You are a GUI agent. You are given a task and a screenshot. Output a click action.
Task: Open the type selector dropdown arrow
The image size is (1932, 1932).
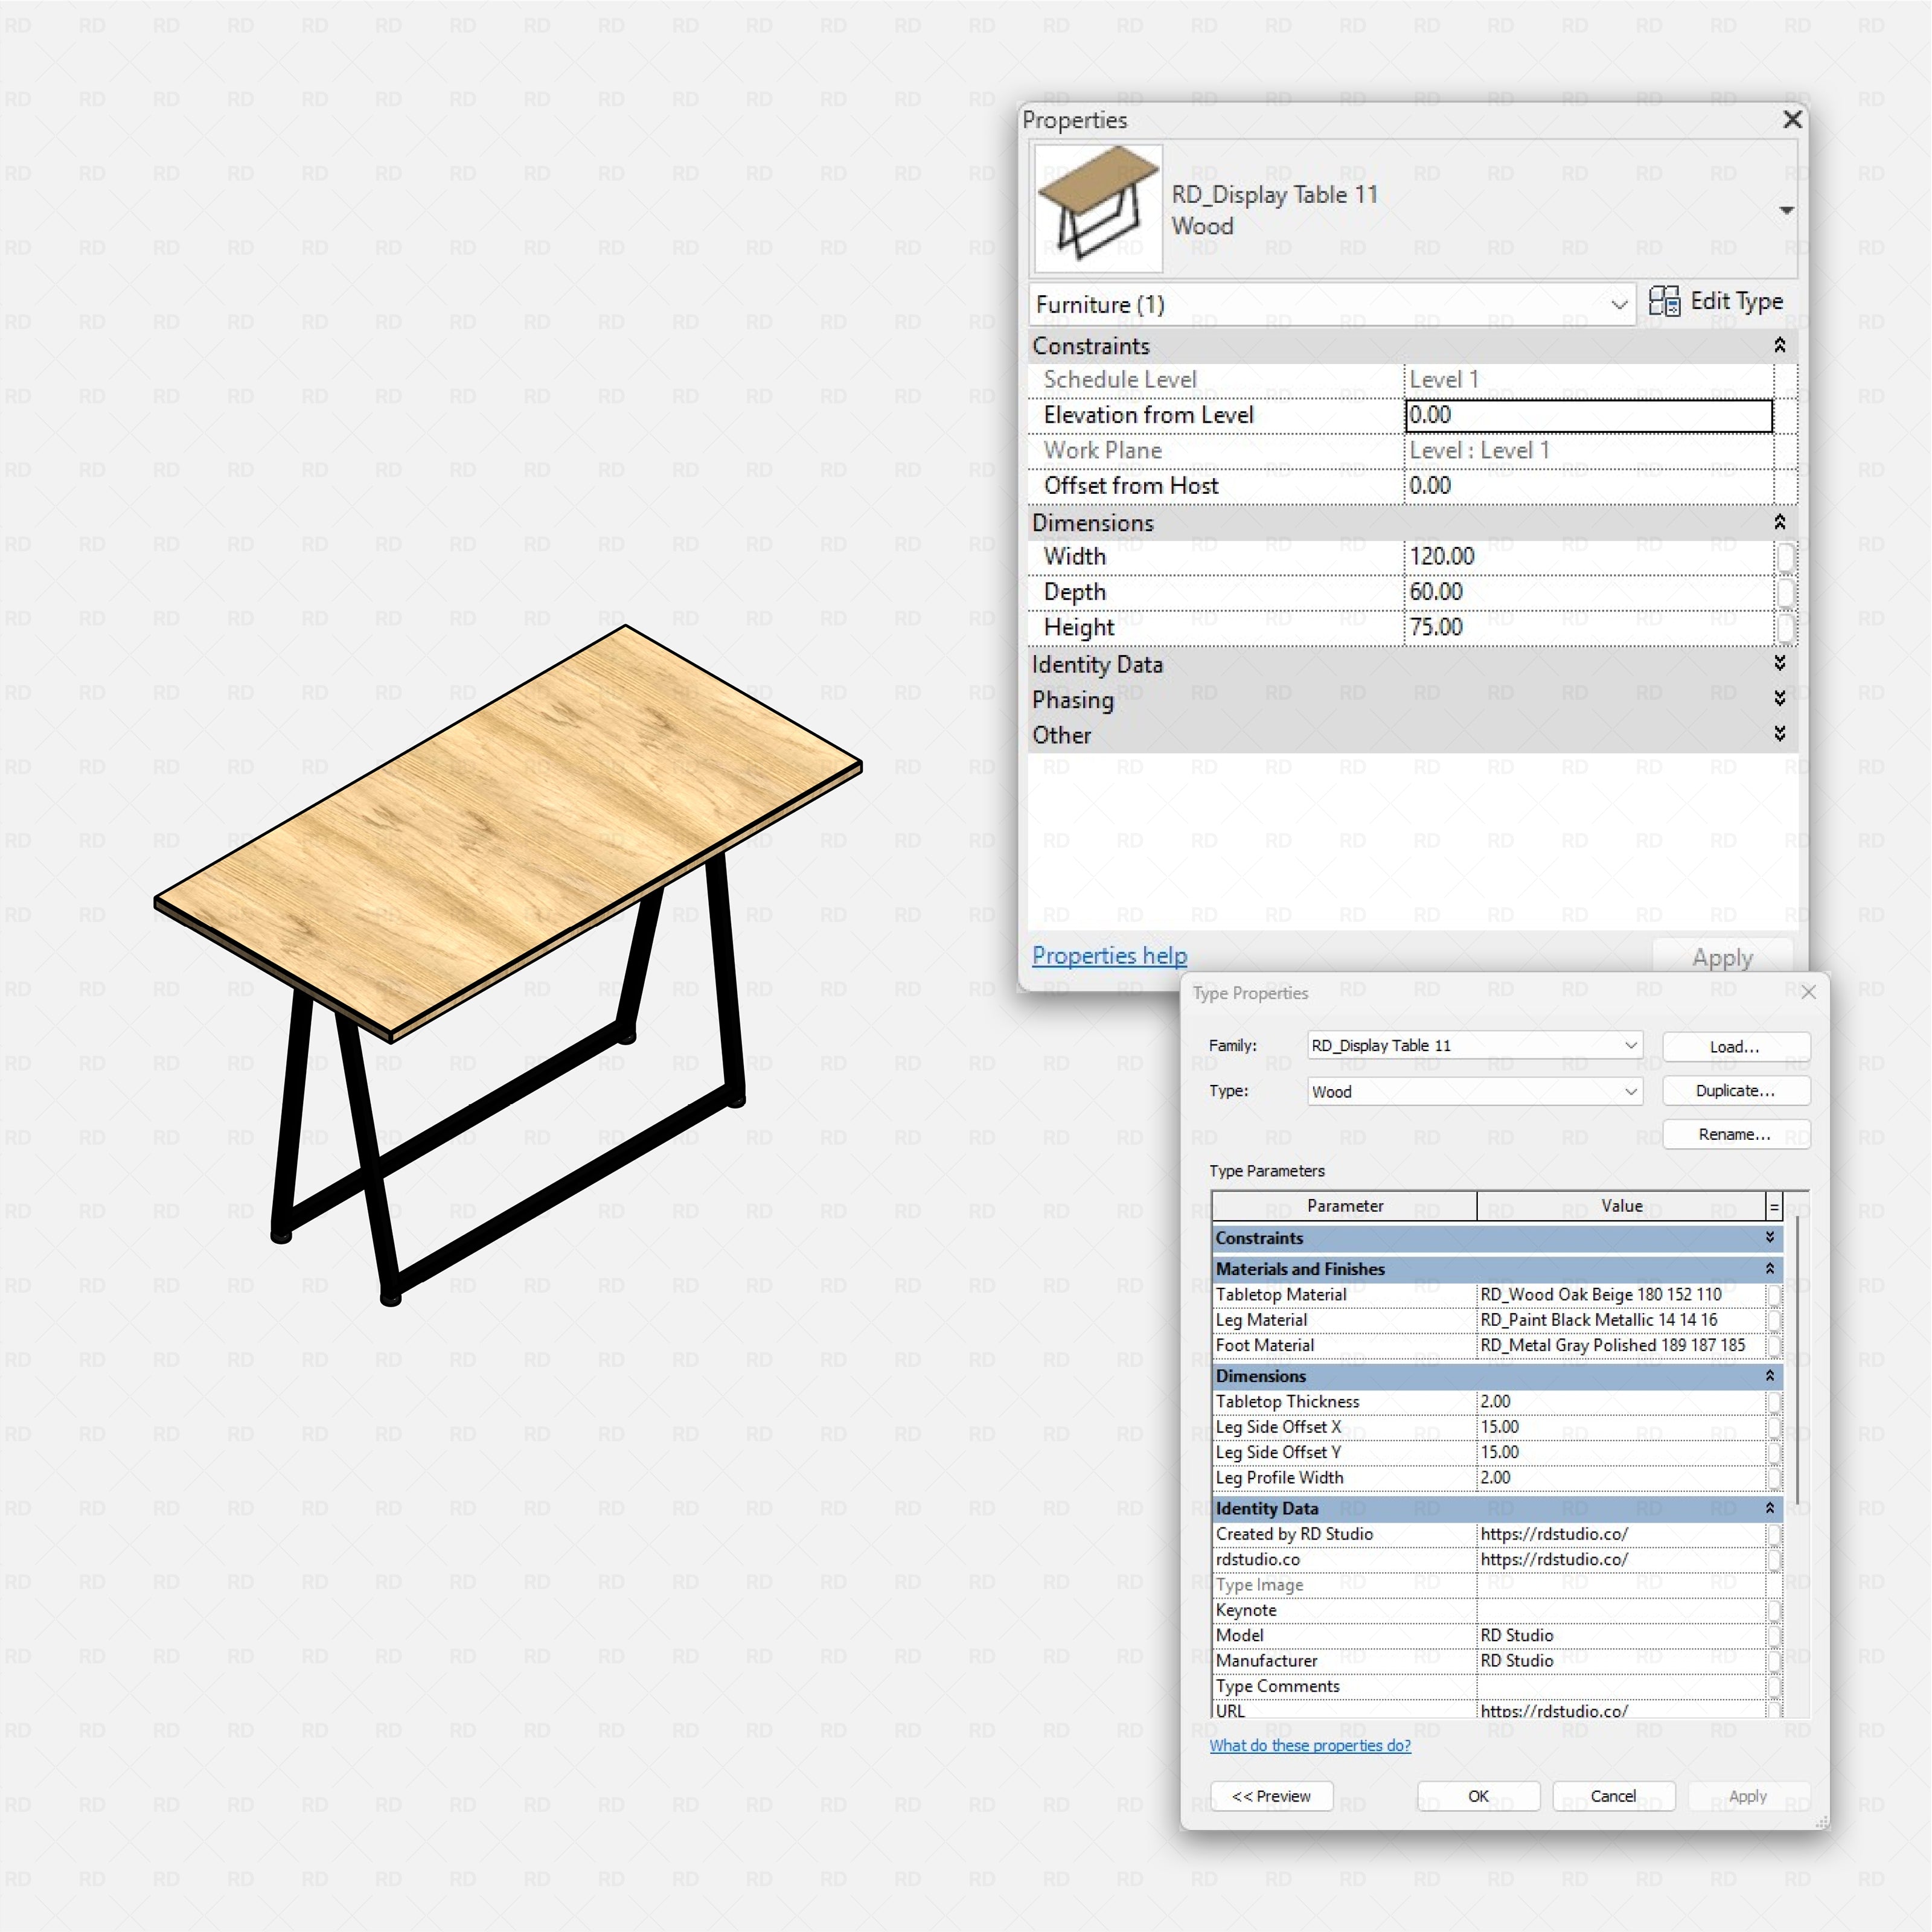pos(1786,210)
